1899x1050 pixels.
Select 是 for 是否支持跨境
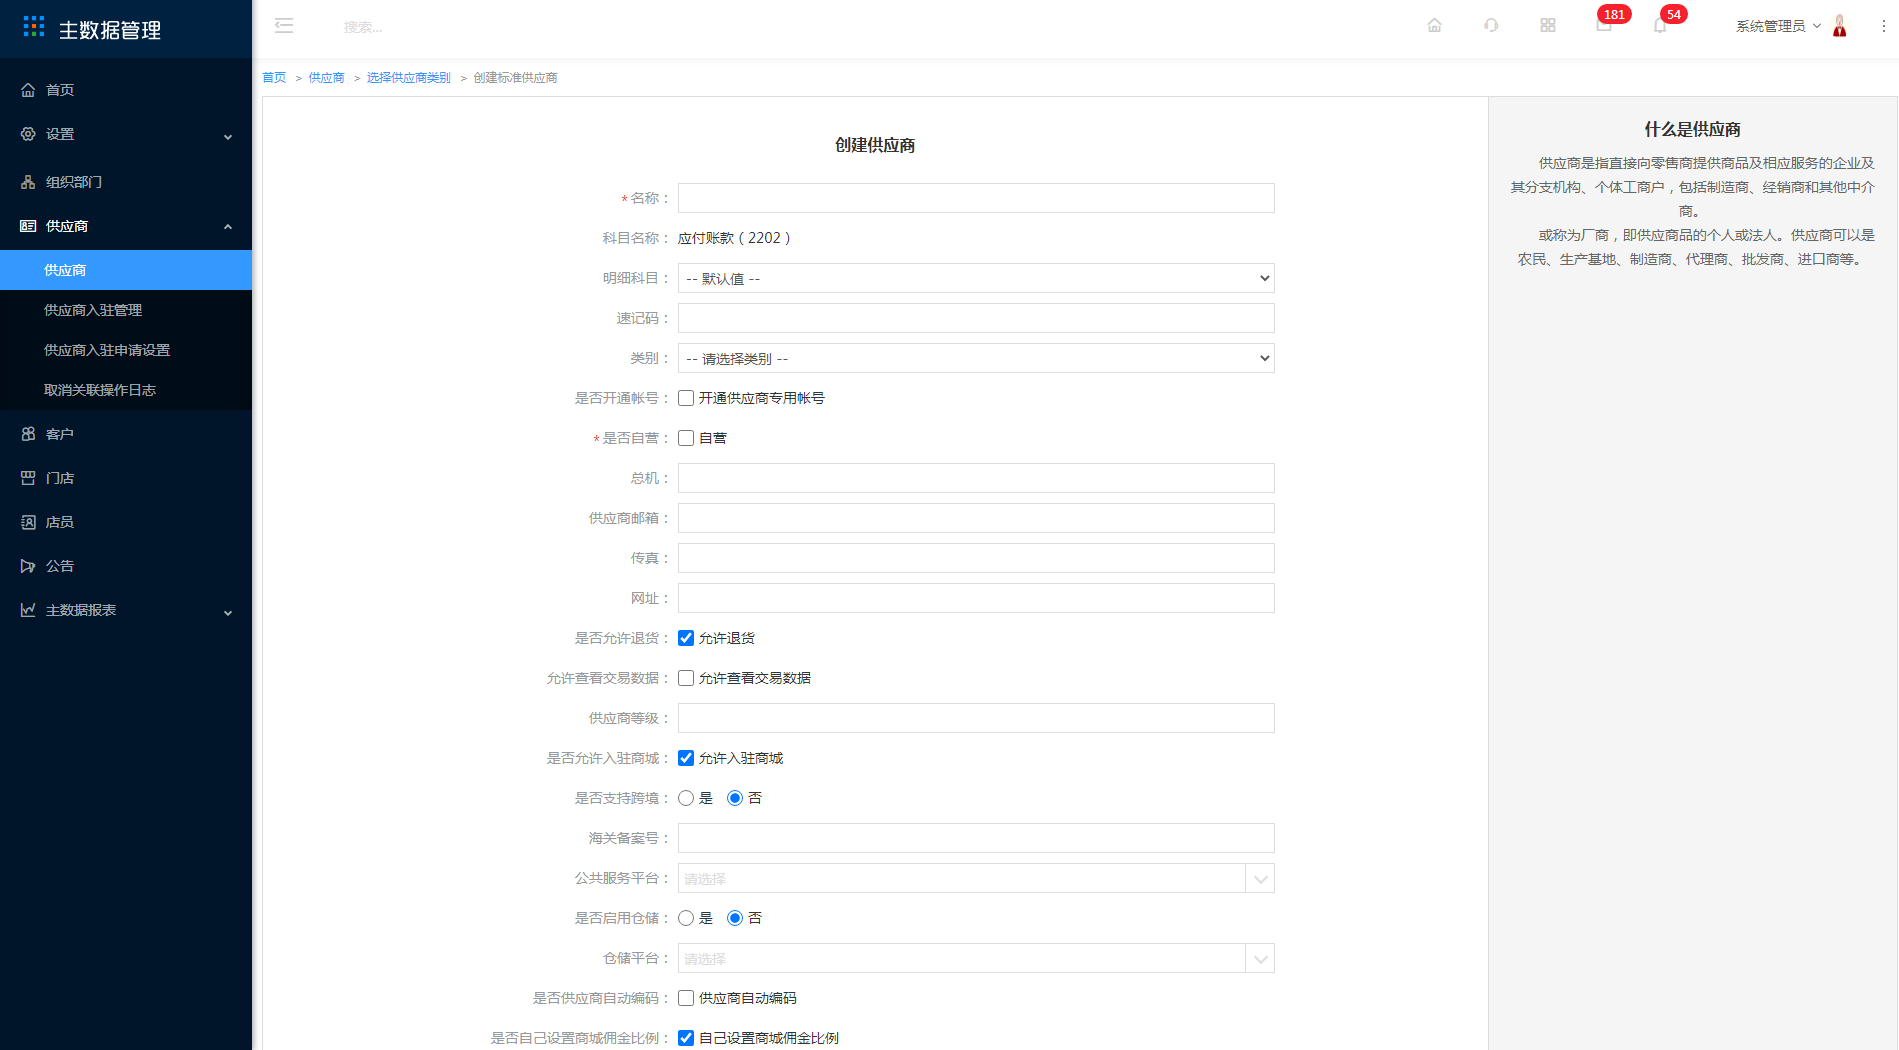click(x=686, y=798)
